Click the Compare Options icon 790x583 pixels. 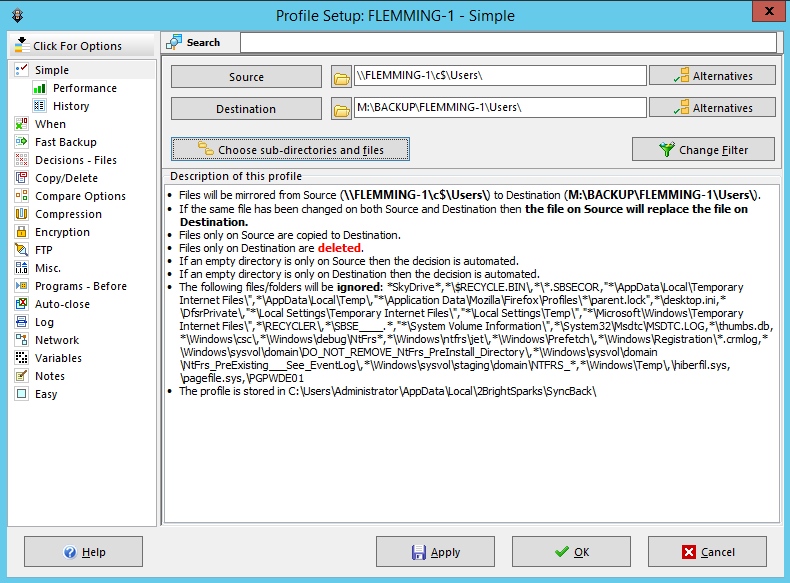coord(22,196)
